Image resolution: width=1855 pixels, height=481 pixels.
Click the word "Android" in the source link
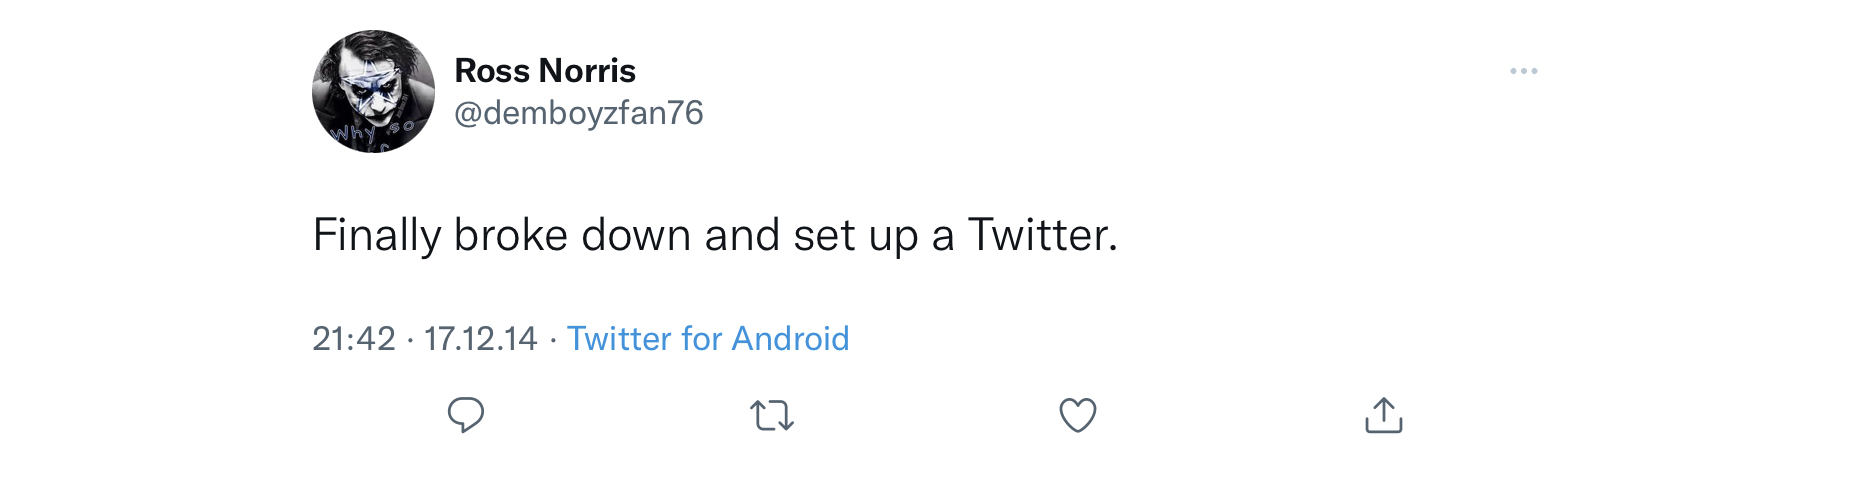point(790,338)
